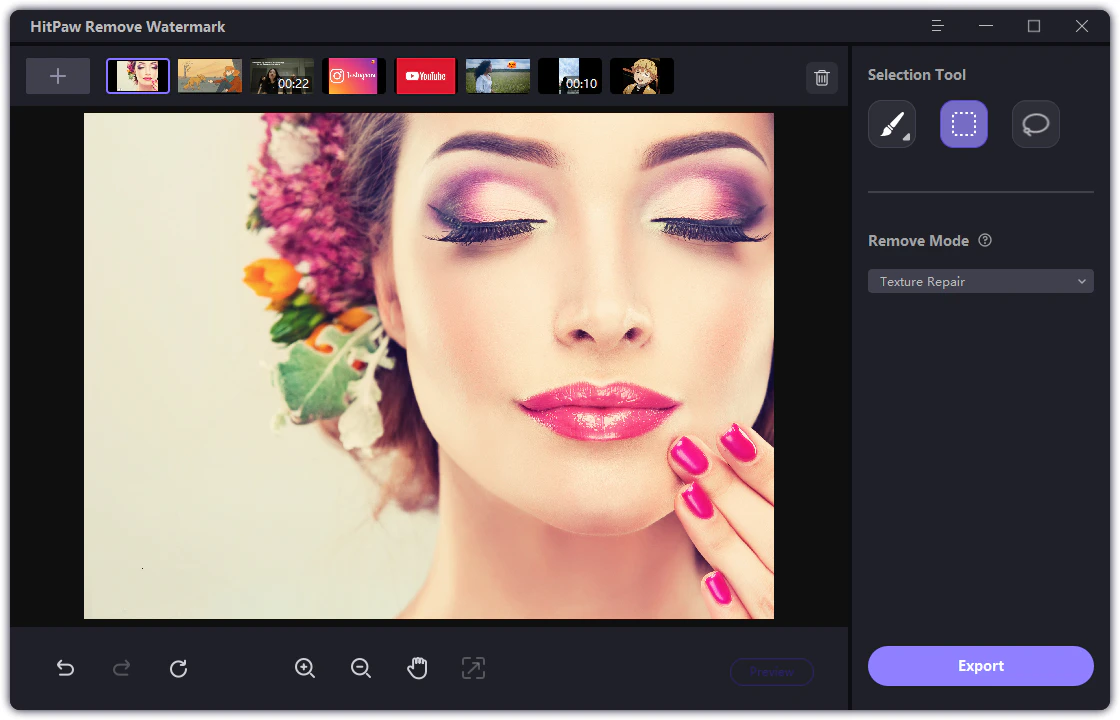The height and width of the screenshot is (720, 1120).
Task: Undo the last edit
Action: 65,668
